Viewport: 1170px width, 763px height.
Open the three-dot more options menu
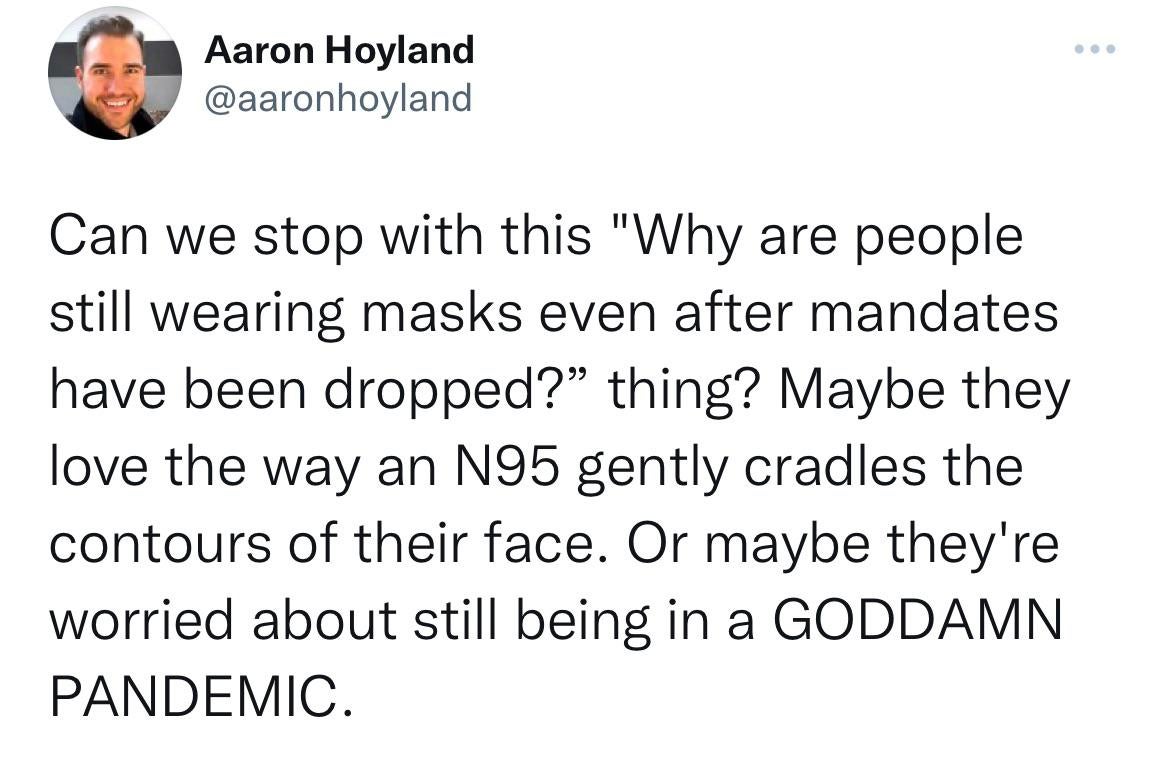pos(1095,49)
